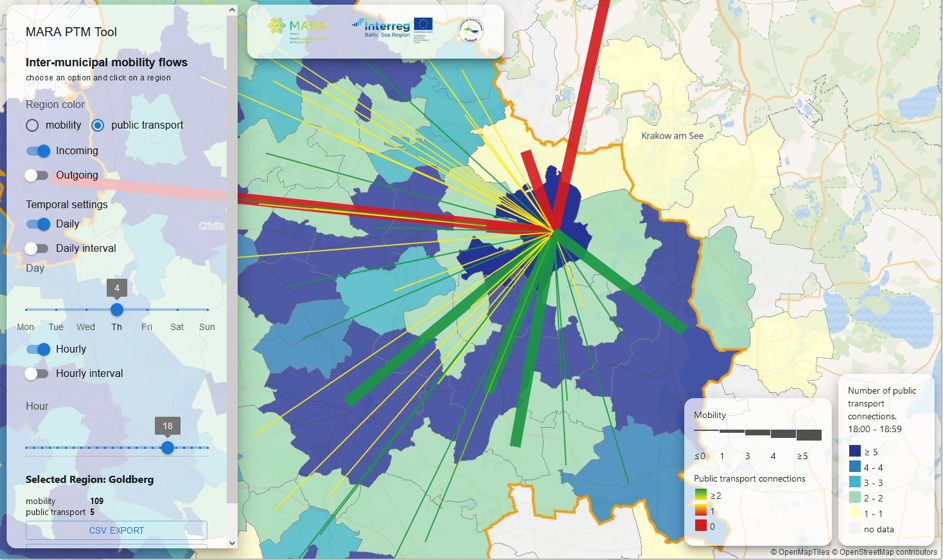The width and height of the screenshot is (943, 560).
Task: Click the dark blue ≥ 5 legend swatch
Action: [x=855, y=451]
